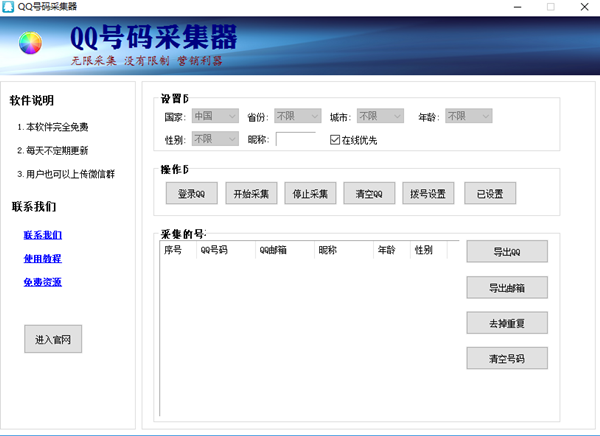Click the QQ邮箱 column header
Screen dimensions: 600x436
[285, 250]
